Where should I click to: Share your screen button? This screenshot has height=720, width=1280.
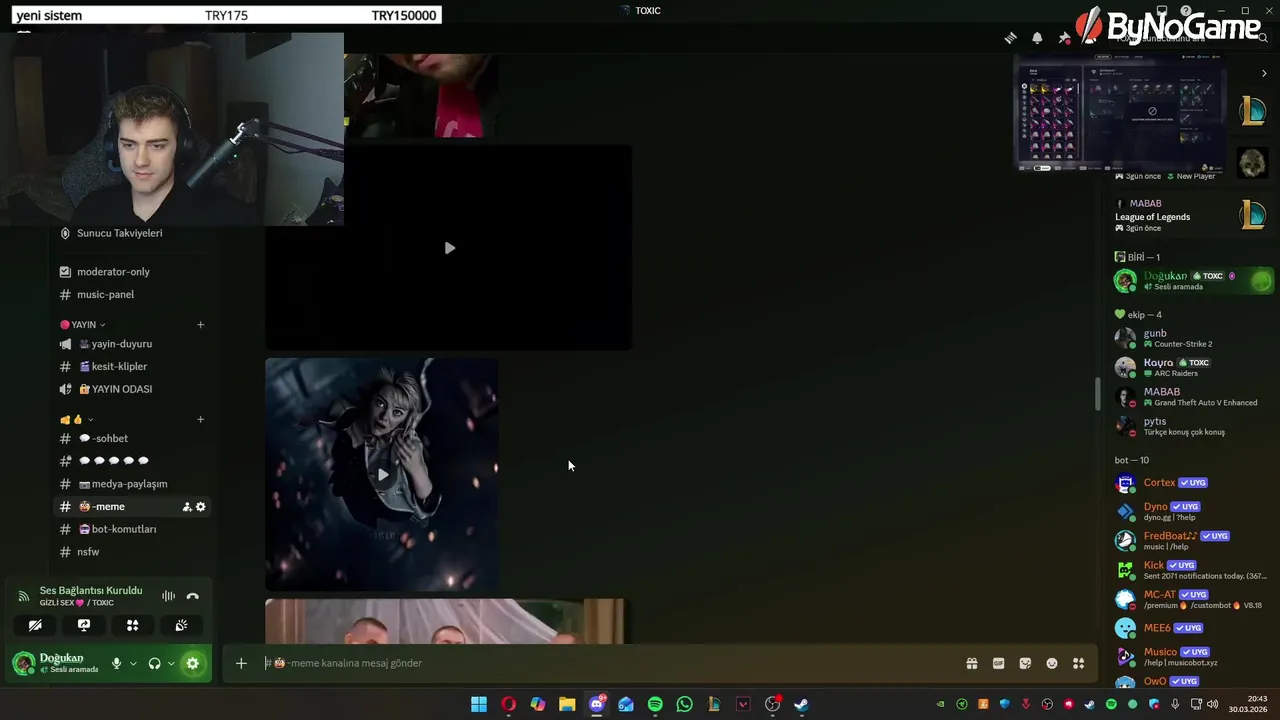click(x=84, y=625)
